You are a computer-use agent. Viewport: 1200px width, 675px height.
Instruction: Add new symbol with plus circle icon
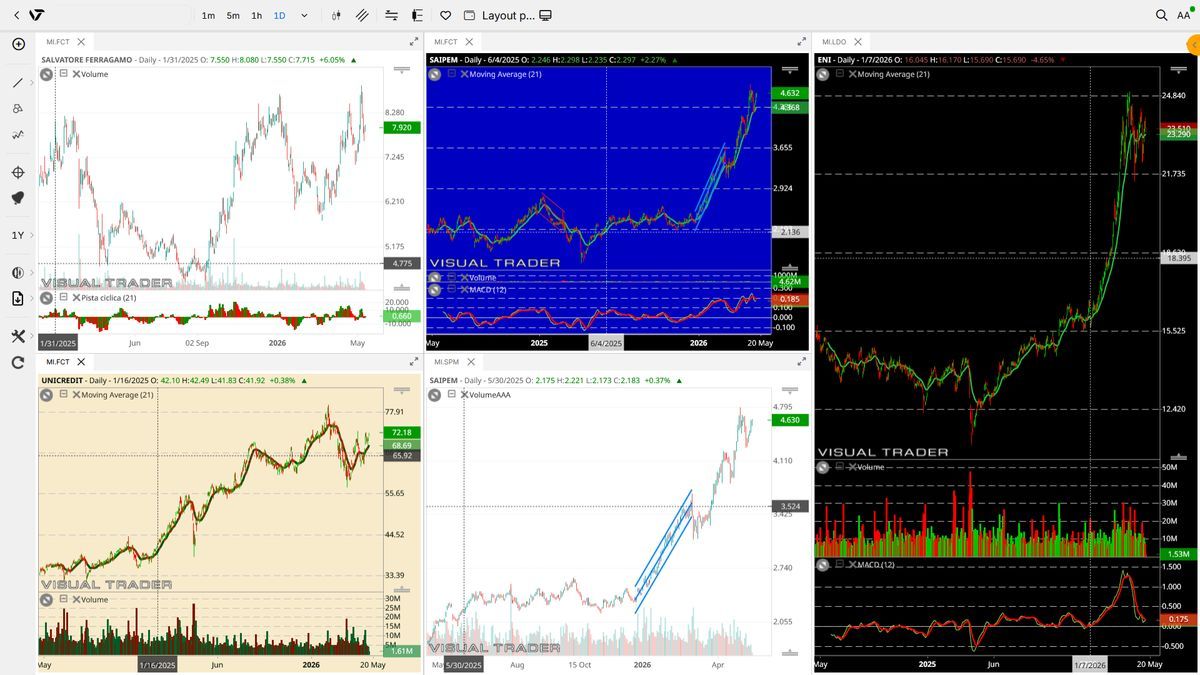click(x=18, y=44)
